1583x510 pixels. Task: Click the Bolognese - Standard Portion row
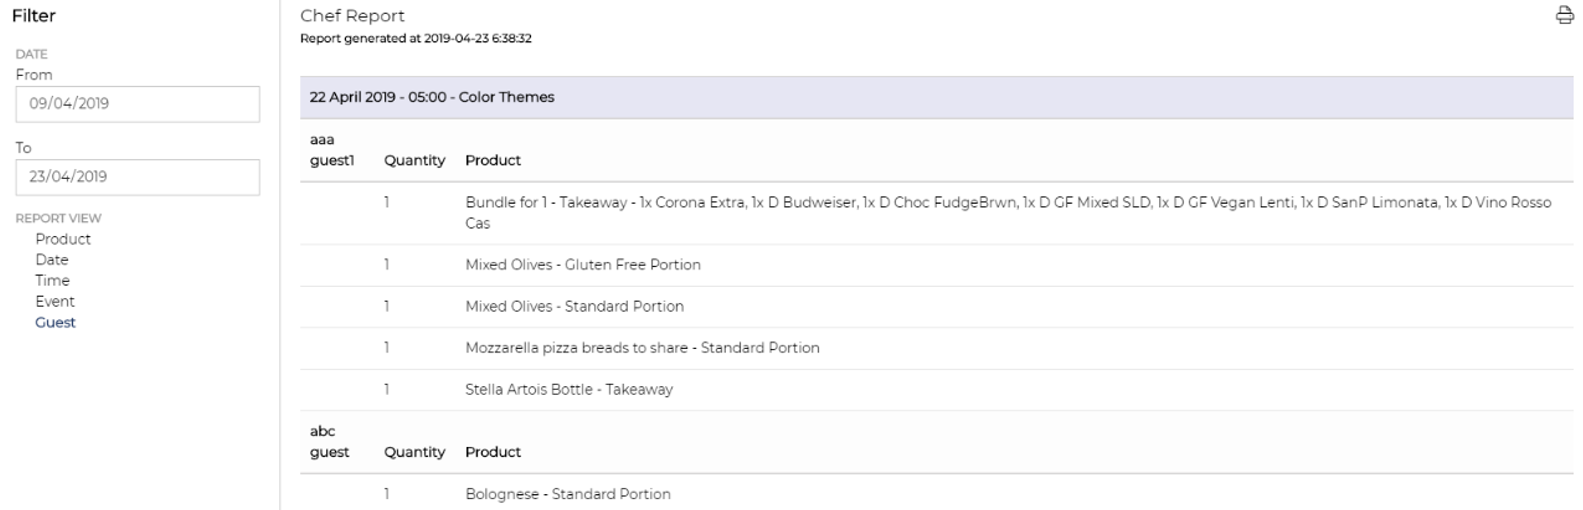point(936,494)
